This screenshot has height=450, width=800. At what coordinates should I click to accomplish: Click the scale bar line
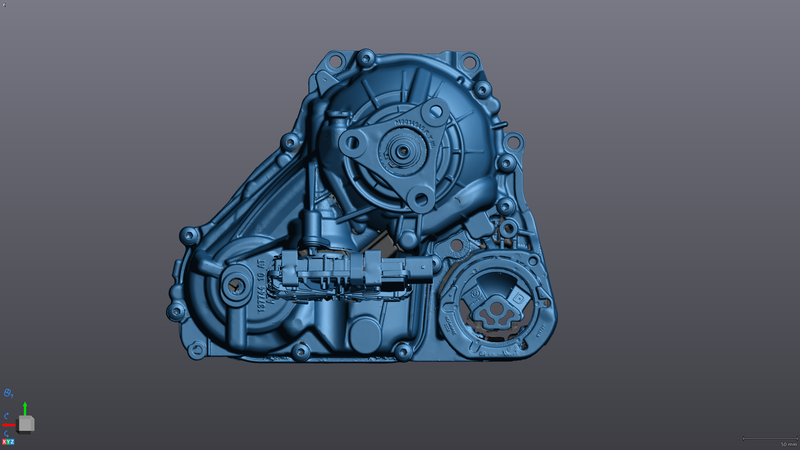tap(768, 438)
